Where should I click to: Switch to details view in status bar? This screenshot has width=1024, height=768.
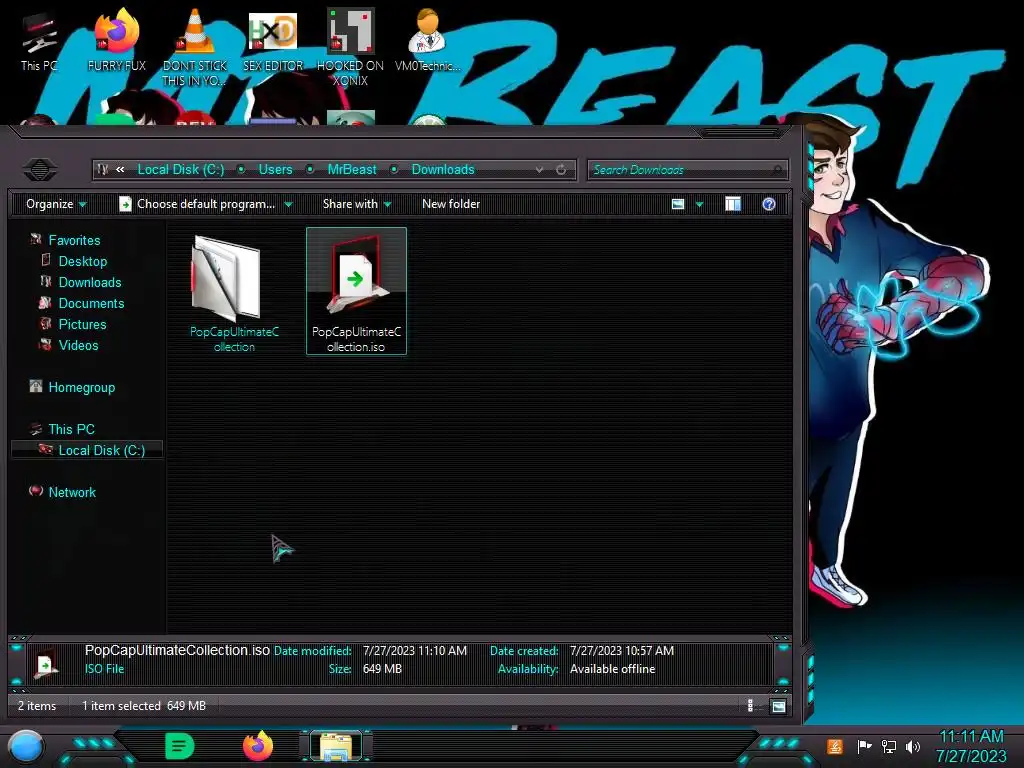[750, 705]
